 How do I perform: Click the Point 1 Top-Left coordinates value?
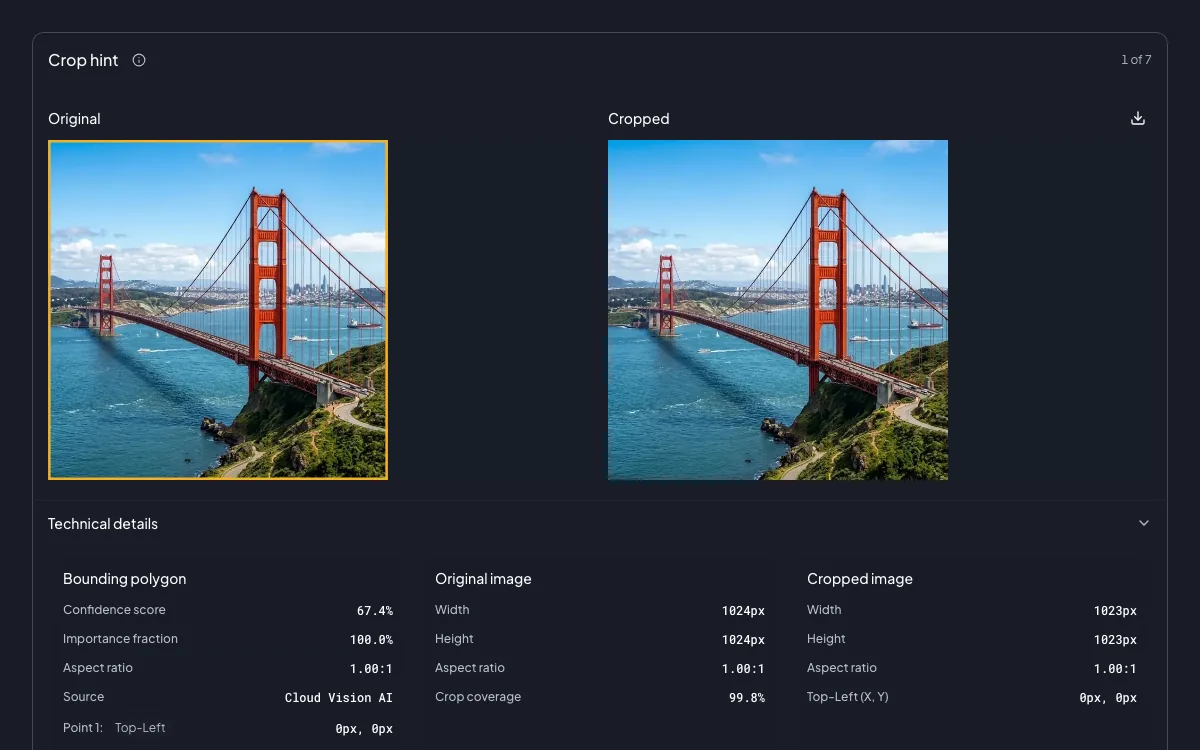[364, 729]
